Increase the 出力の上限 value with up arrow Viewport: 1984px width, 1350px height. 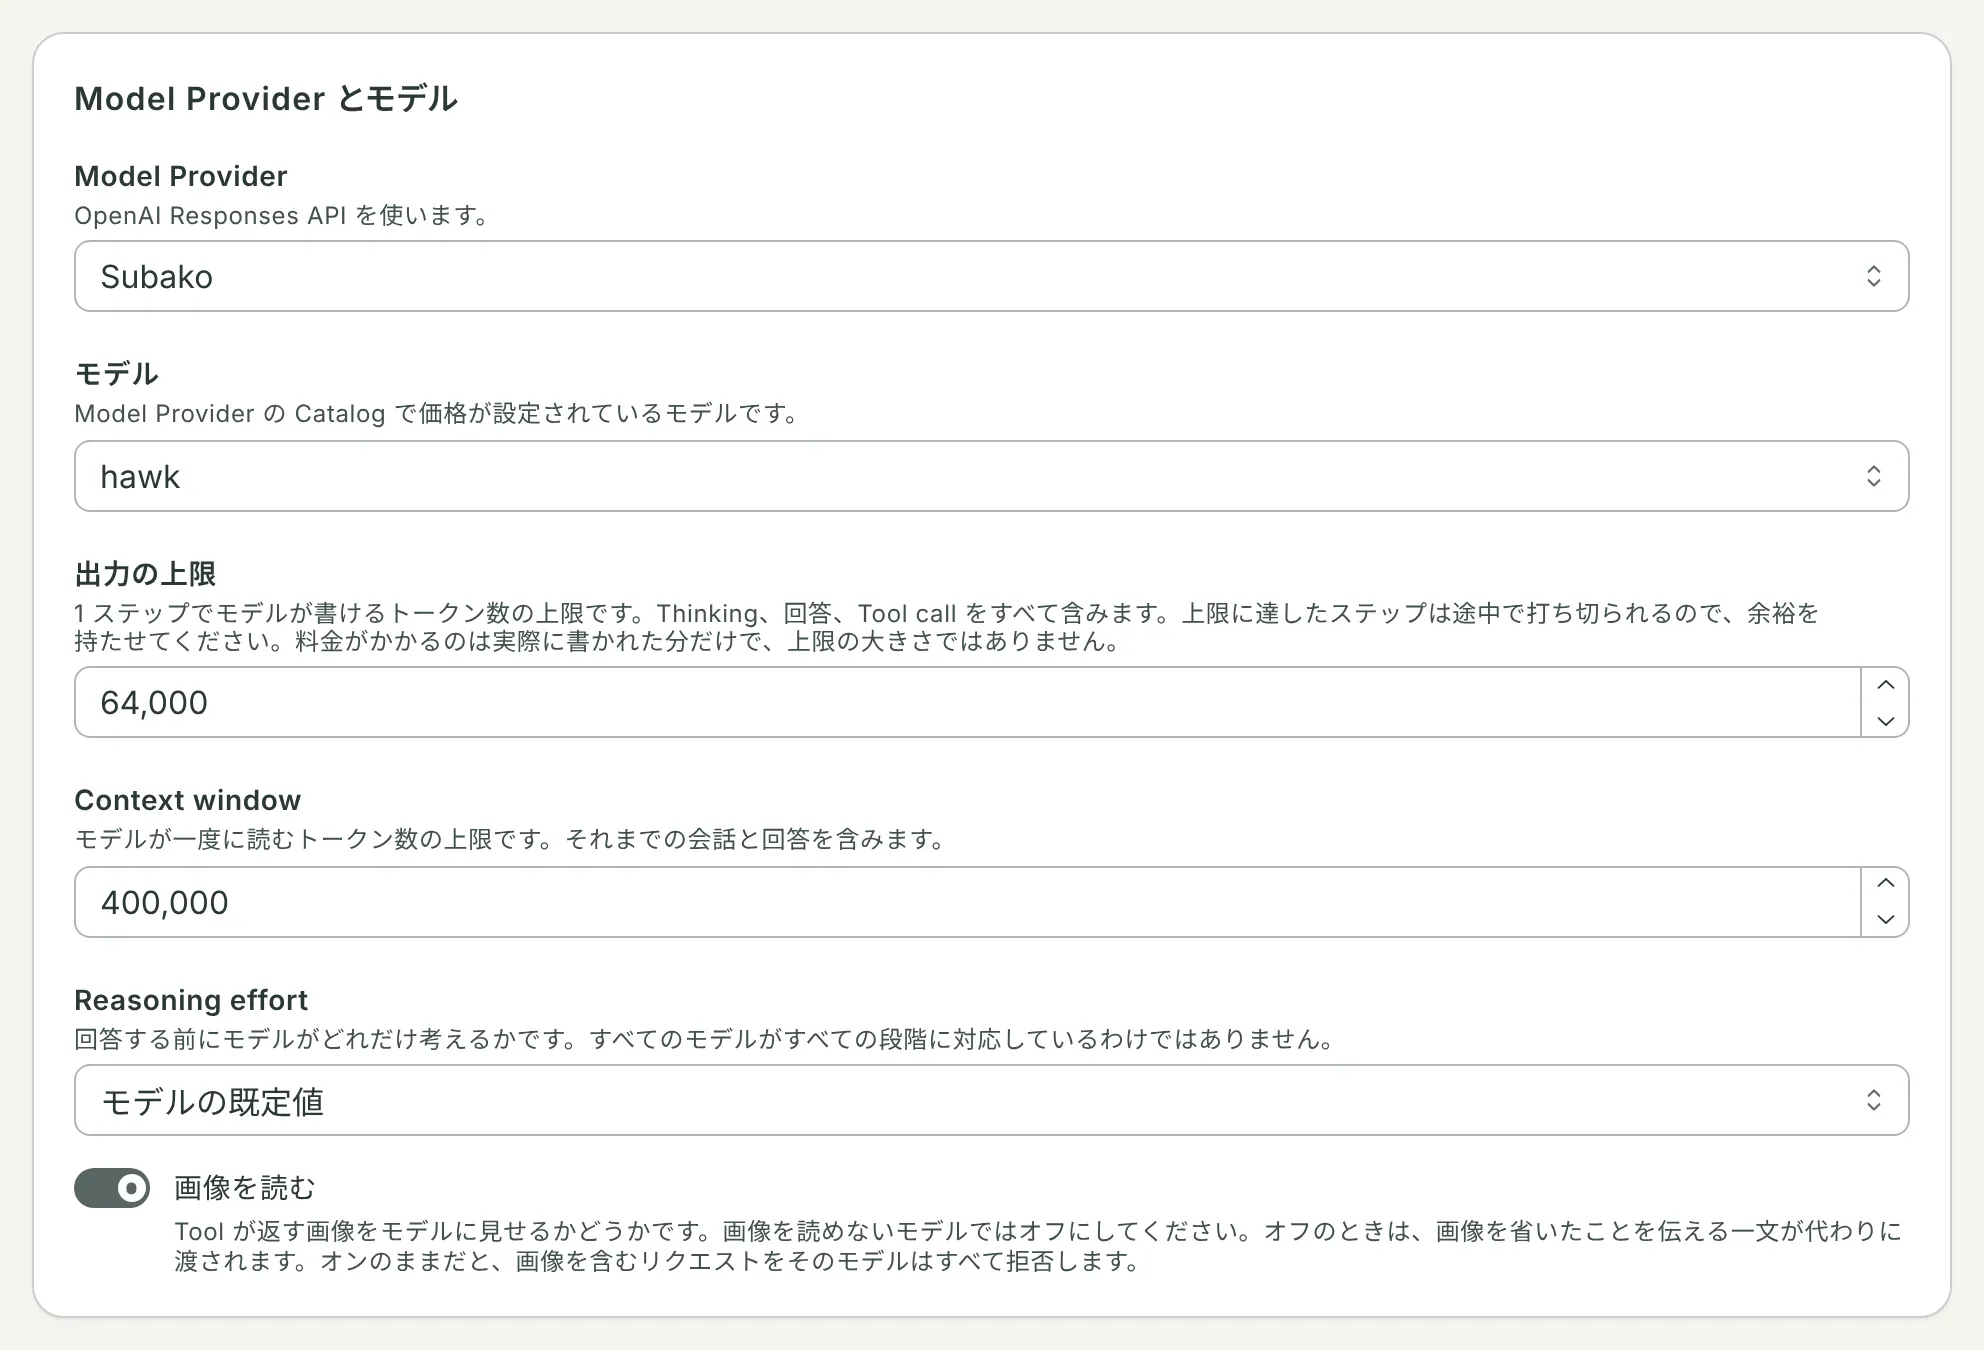(1885, 685)
